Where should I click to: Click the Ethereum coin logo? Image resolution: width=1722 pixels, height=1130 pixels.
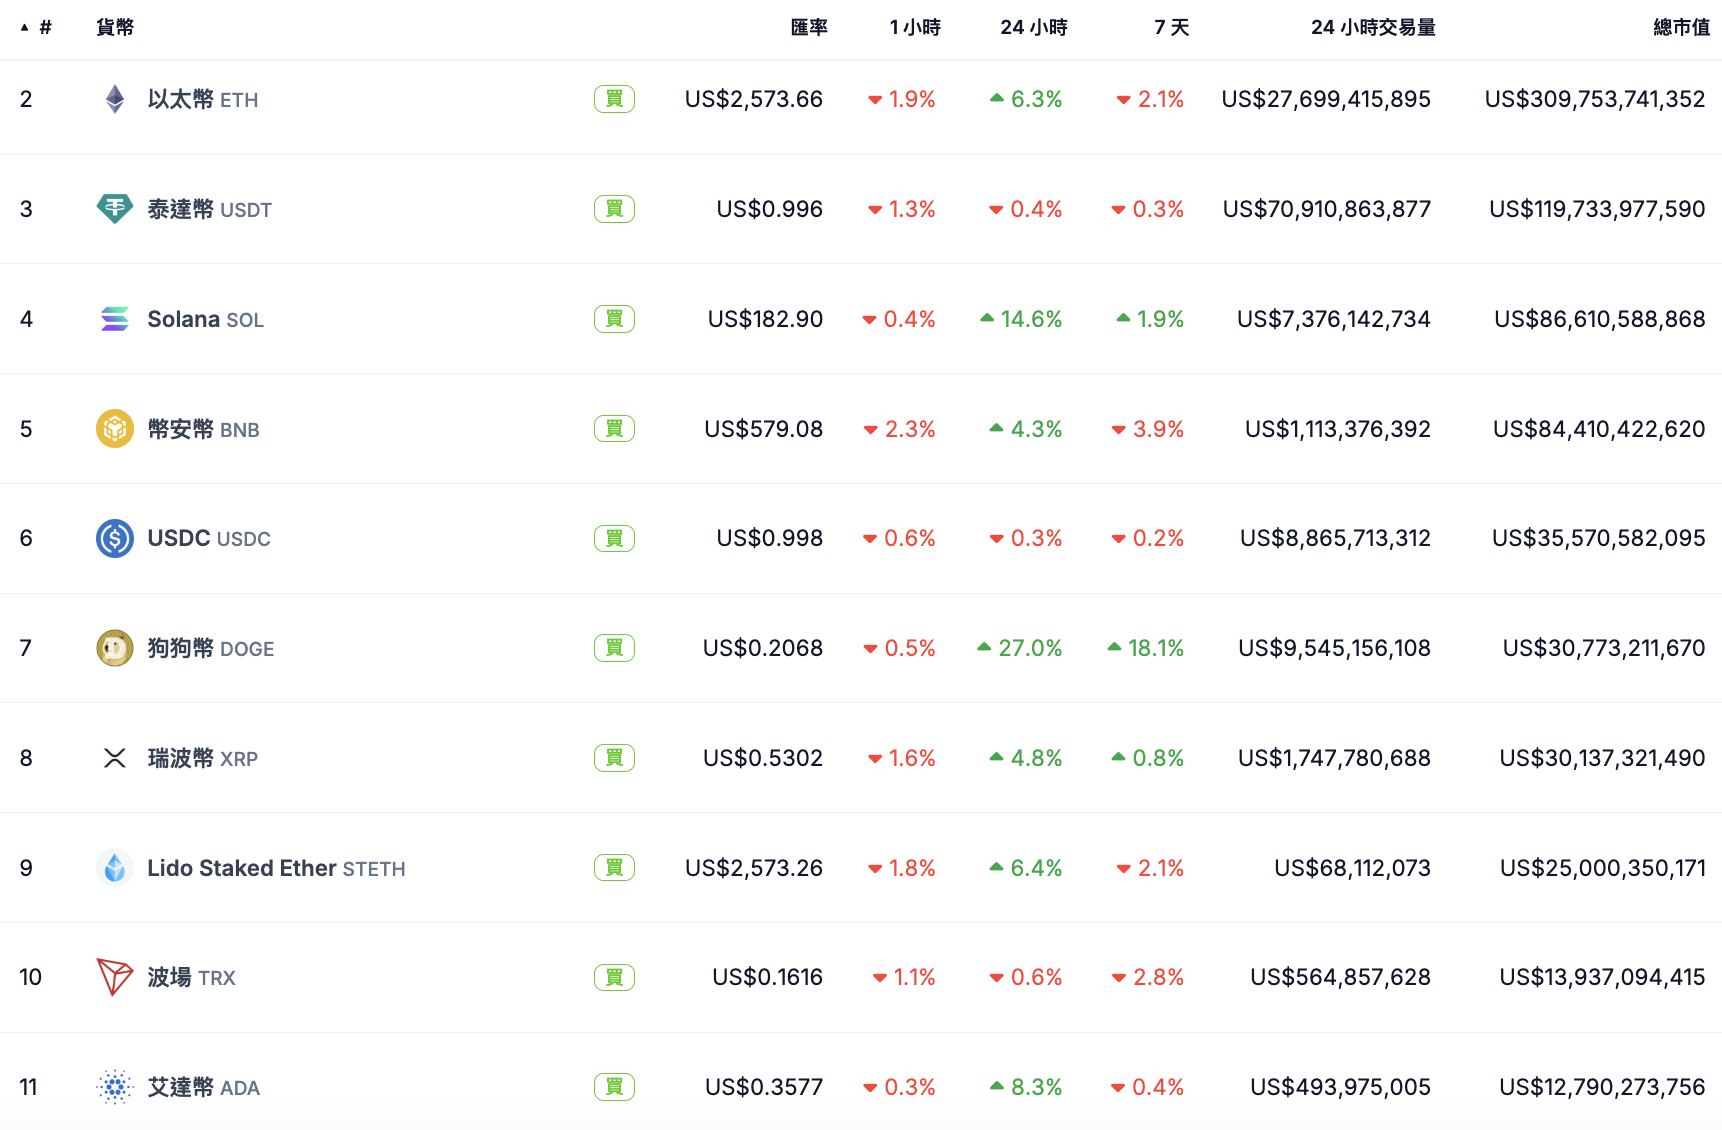pos(115,99)
